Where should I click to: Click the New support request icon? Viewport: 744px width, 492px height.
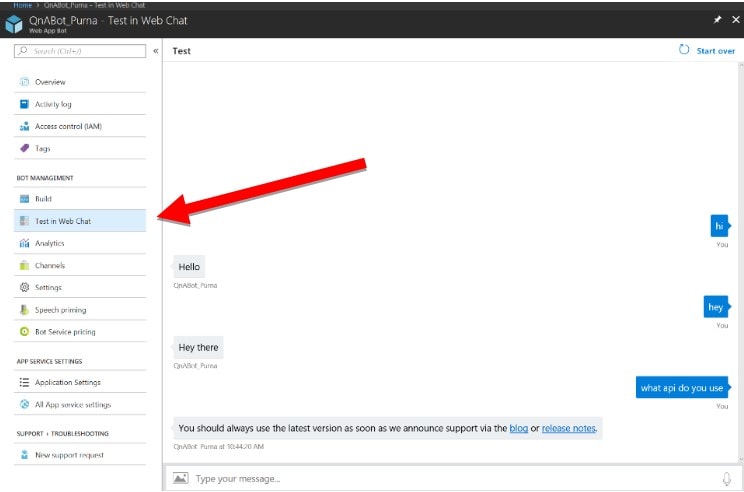click(24, 455)
